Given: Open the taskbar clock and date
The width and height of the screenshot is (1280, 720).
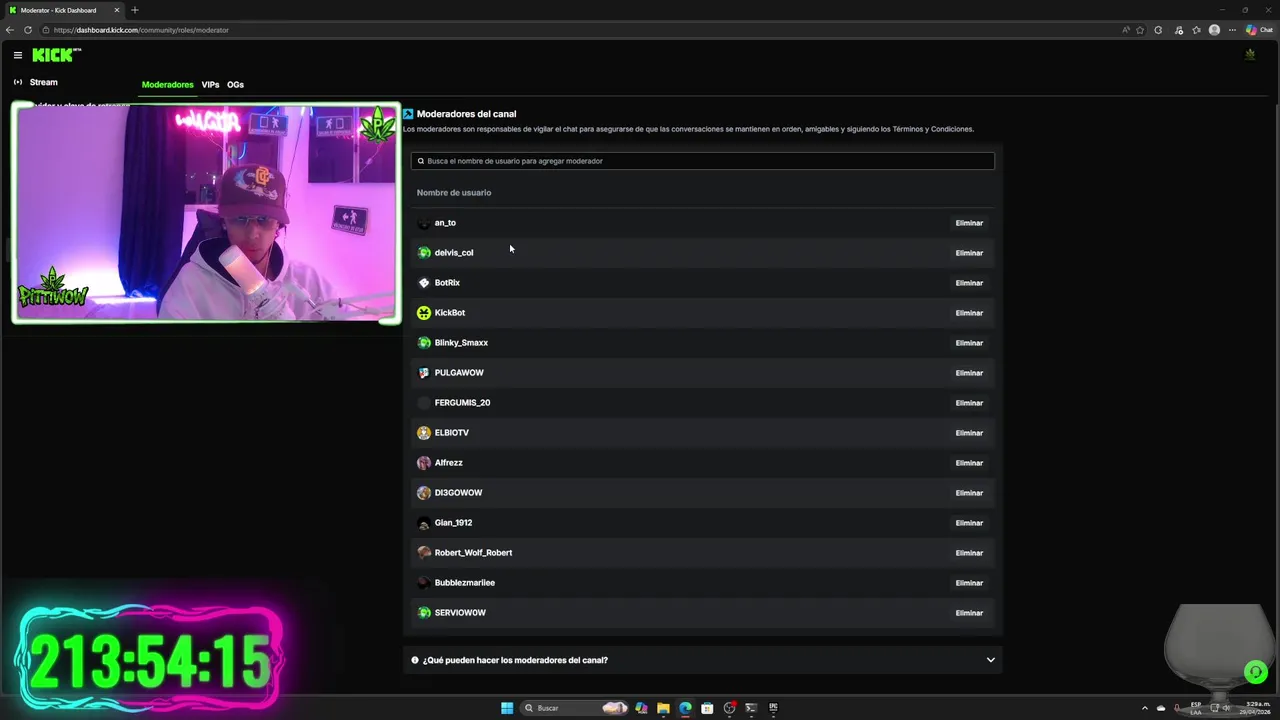Looking at the screenshot, I should (x=1257, y=708).
